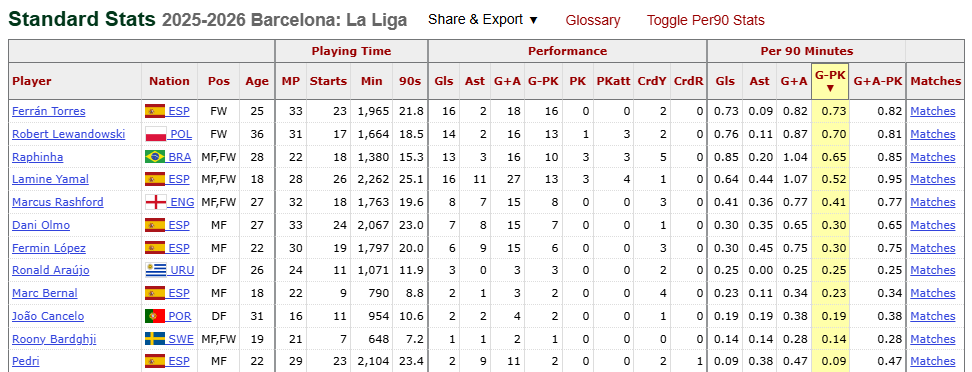Sort table by the Gls performance column

(444, 81)
